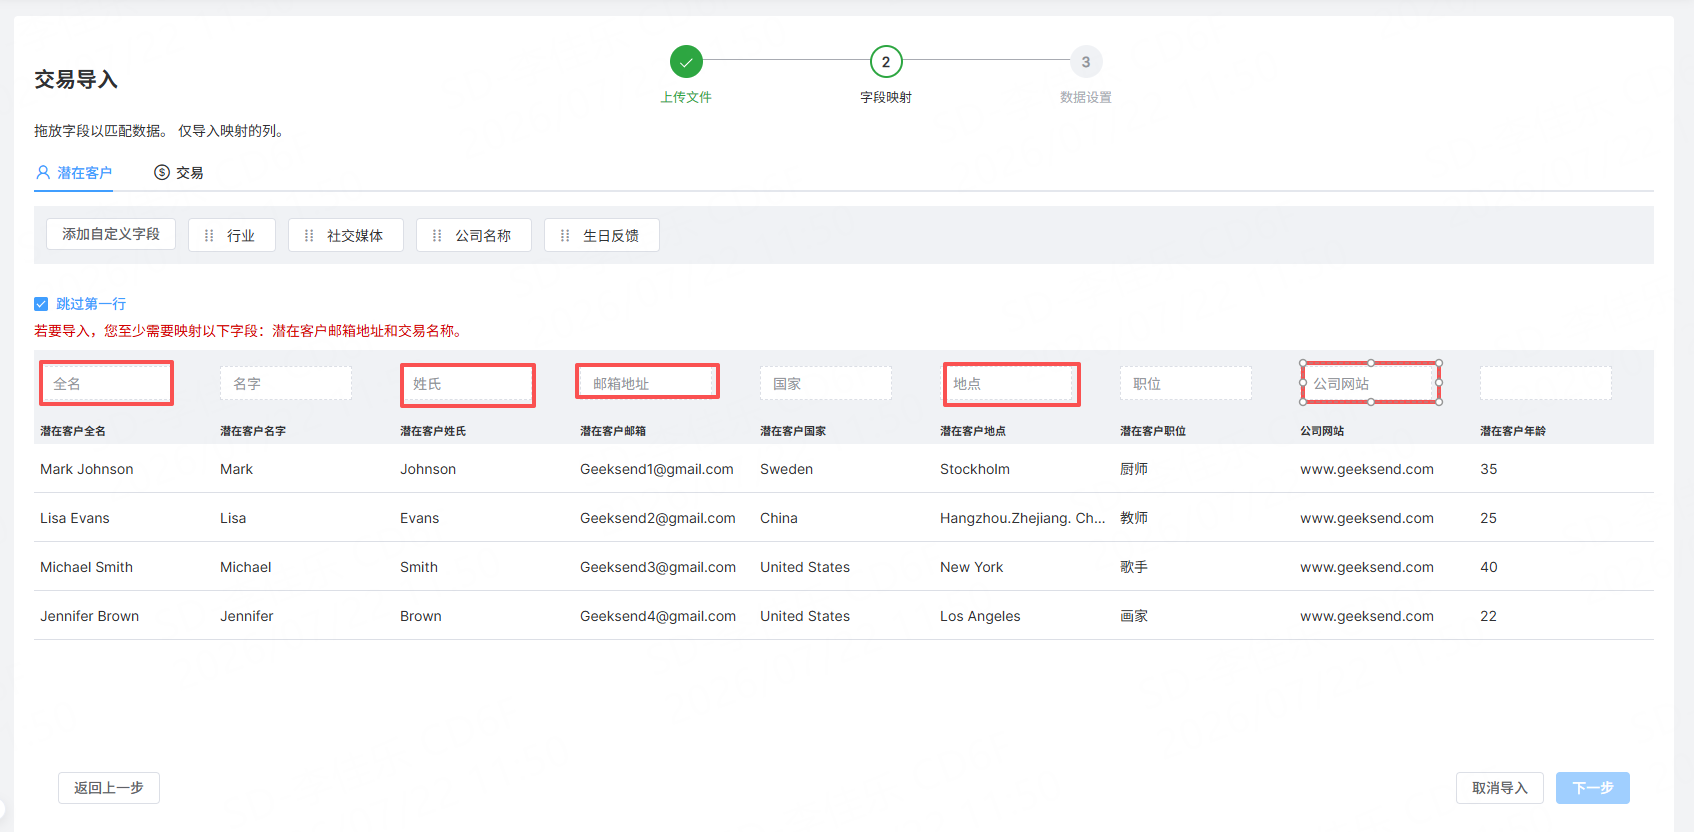Click the Mark Johnson full name cell
This screenshot has height=832, width=1694.
(87, 469)
